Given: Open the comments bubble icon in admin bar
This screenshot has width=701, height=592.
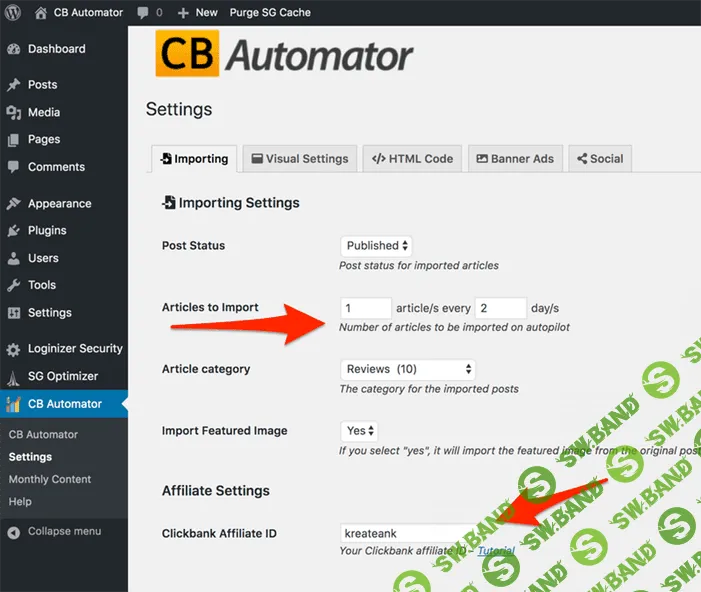Looking at the screenshot, I should click(143, 13).
